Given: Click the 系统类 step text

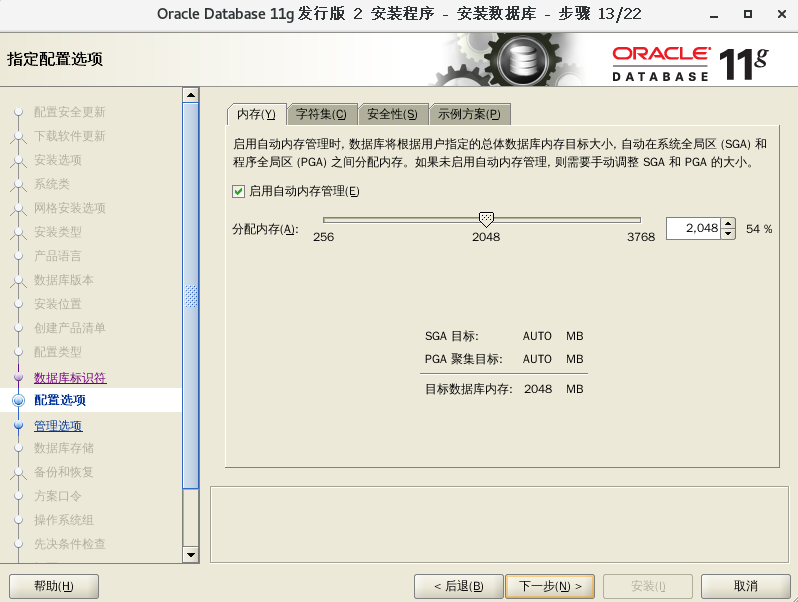Looking at the screenshot, I should pyautogui.click(x=52, y=184).
